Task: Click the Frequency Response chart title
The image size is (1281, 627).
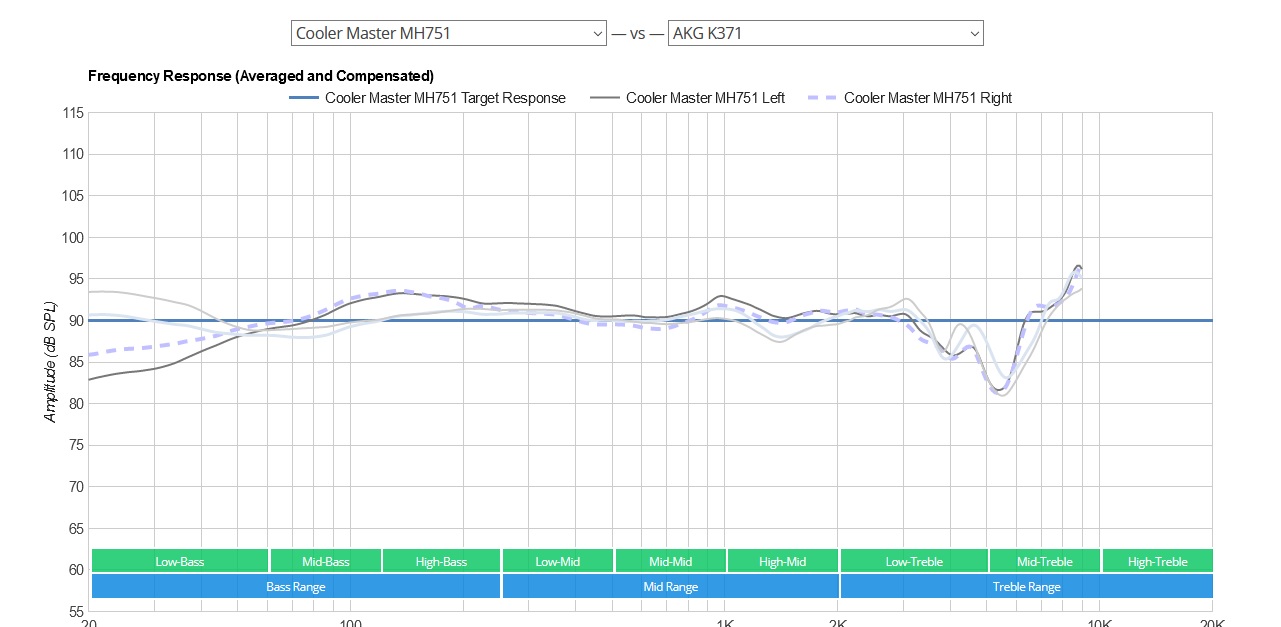Action: pyautogui.click(x=261, y=76)
